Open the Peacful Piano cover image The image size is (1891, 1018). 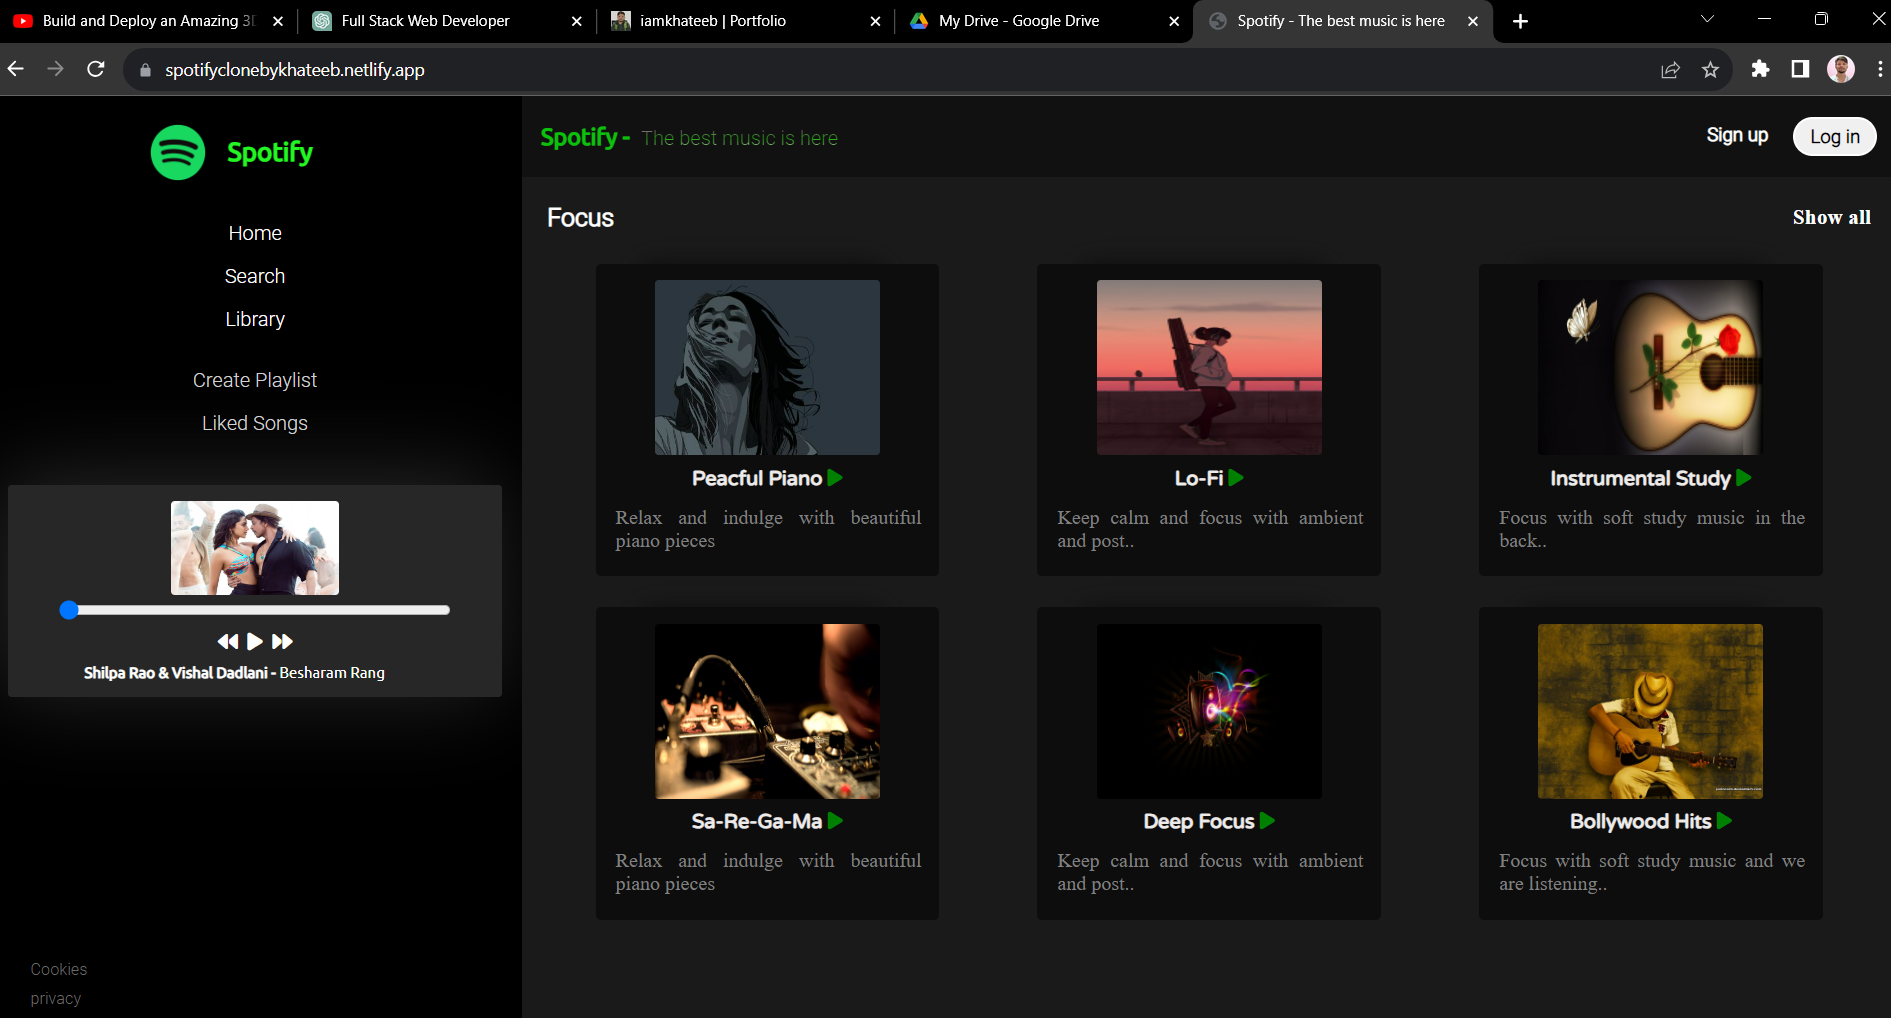click(x=767, y=367)
